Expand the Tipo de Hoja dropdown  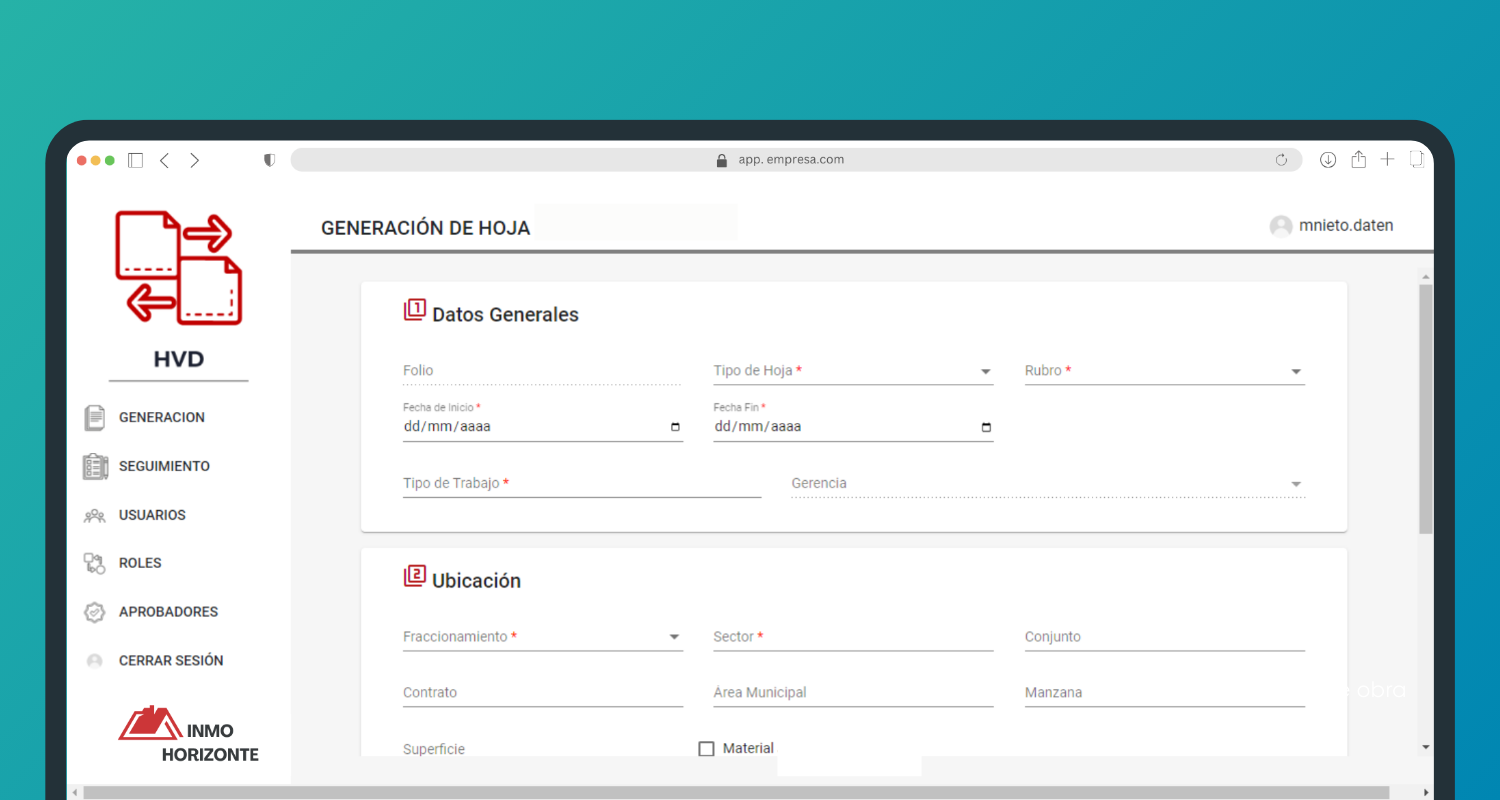pyautogui.click(x=986, y=372)
